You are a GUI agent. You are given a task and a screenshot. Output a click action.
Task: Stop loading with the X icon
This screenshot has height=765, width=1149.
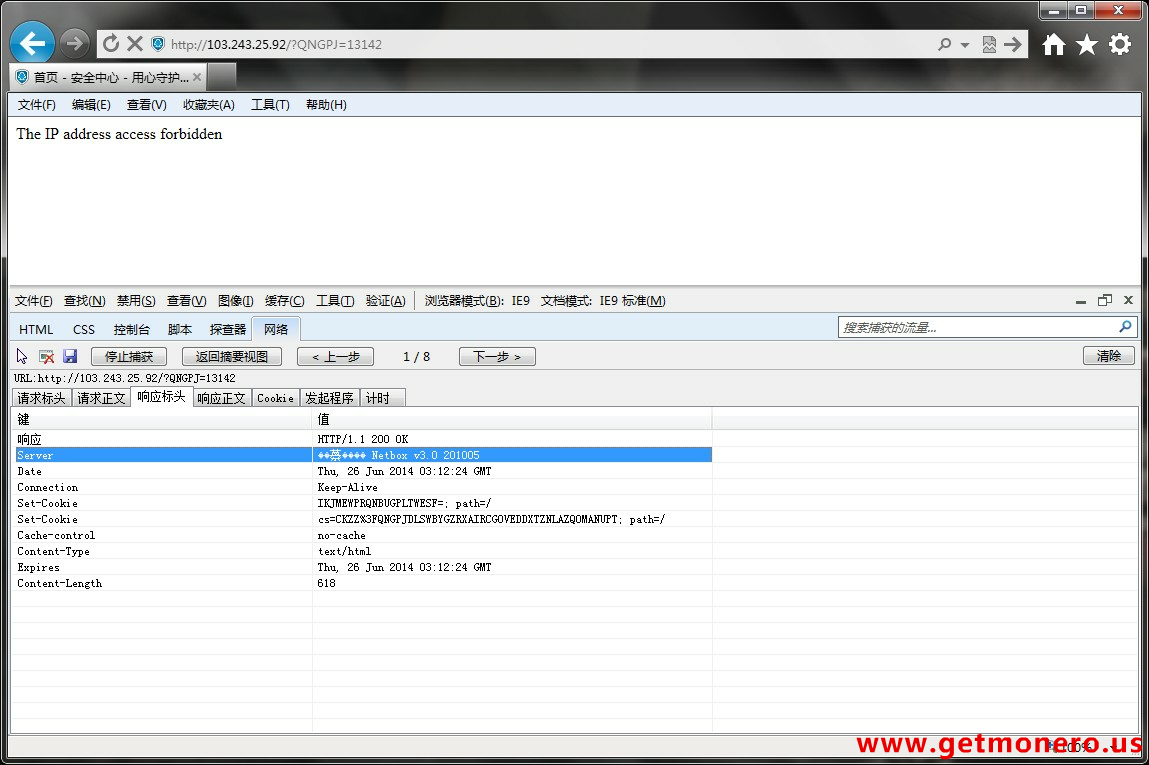135,44
